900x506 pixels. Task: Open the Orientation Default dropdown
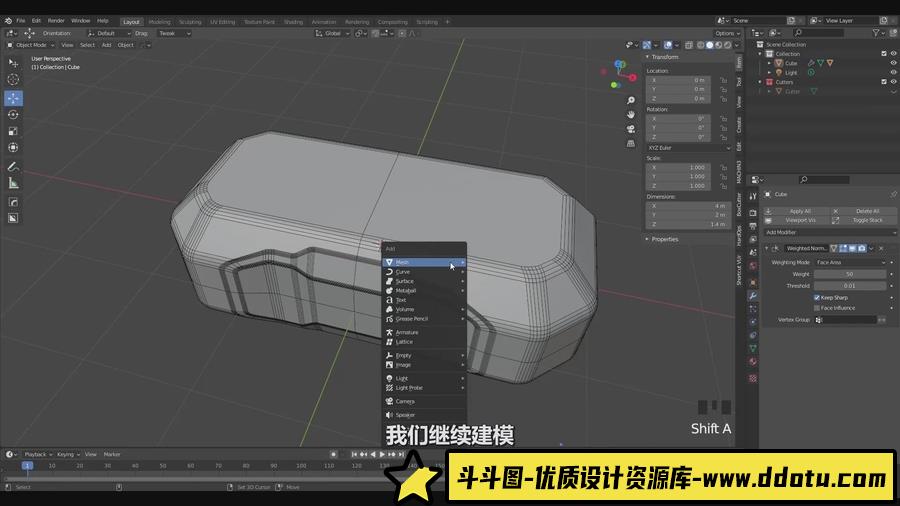tap(109, 33)
